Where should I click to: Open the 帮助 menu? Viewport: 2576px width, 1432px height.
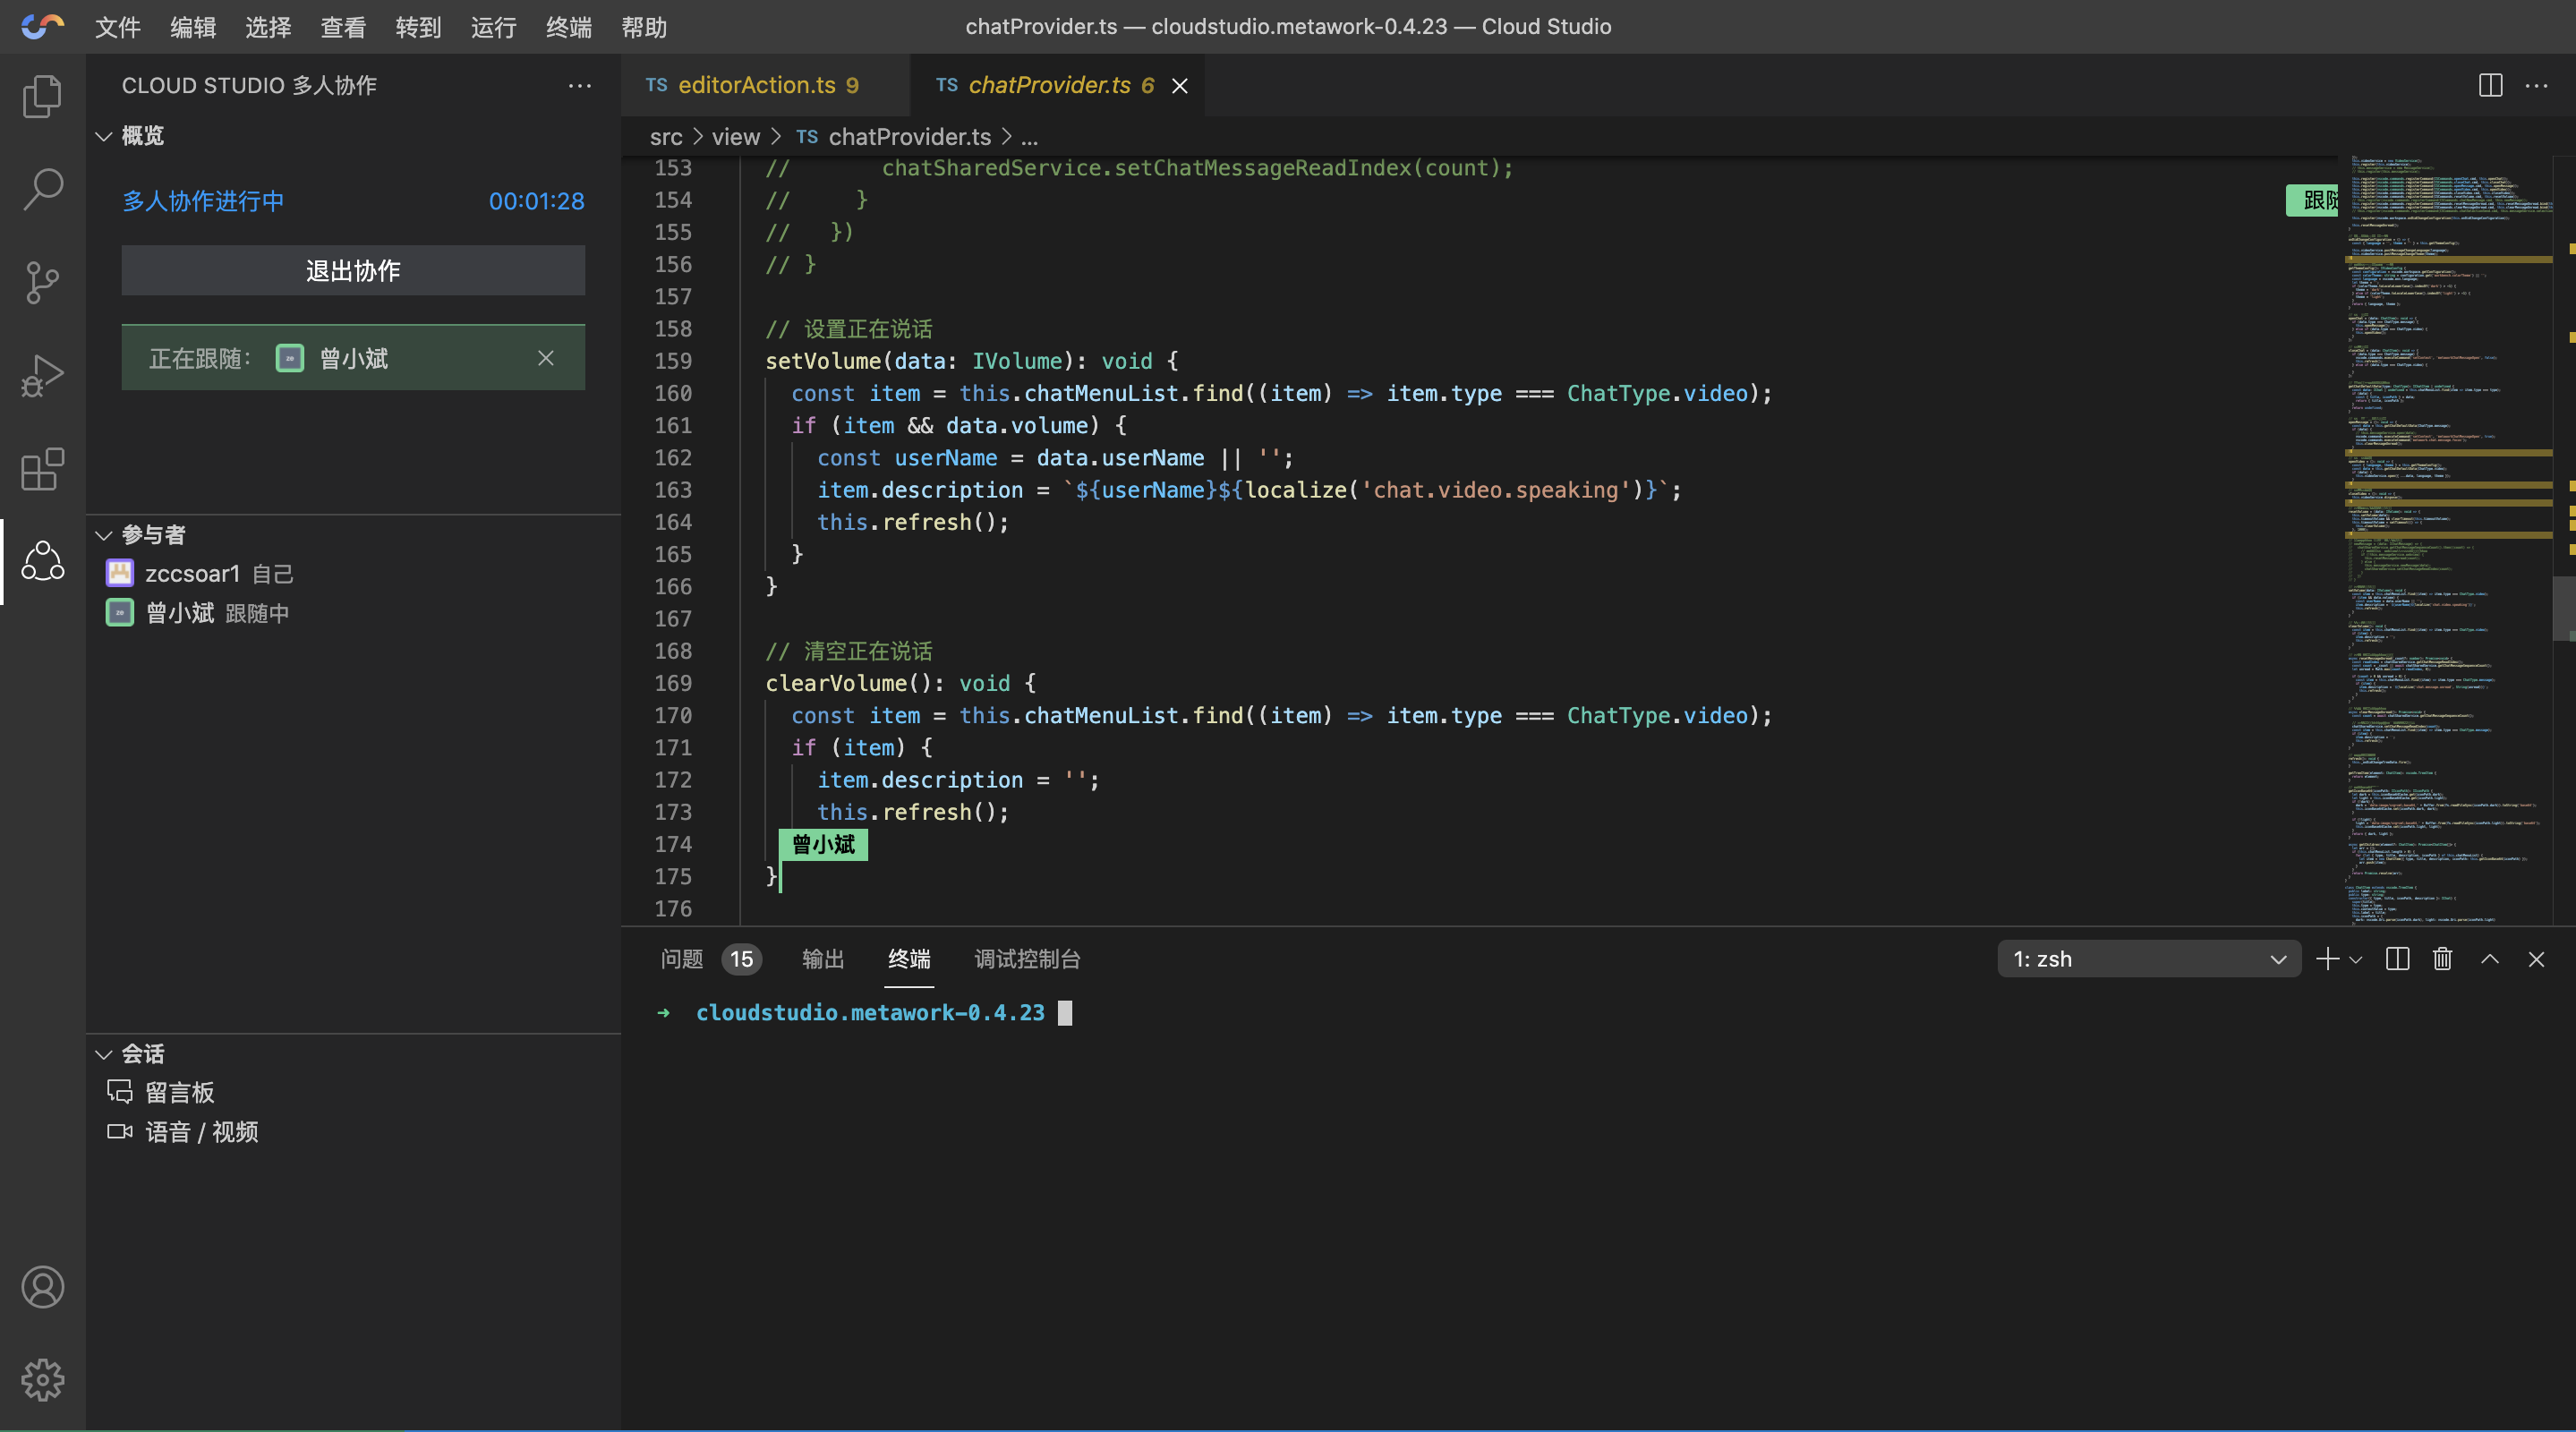point(644,27)
